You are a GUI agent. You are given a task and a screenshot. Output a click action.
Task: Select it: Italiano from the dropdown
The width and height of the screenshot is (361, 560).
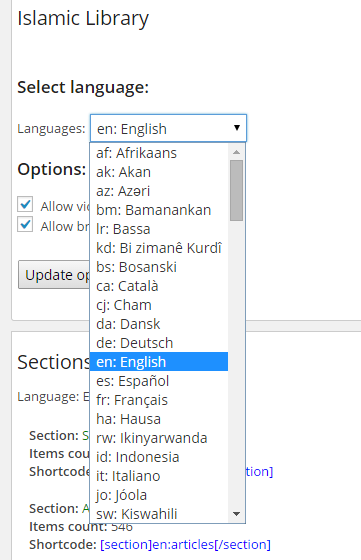159,476
